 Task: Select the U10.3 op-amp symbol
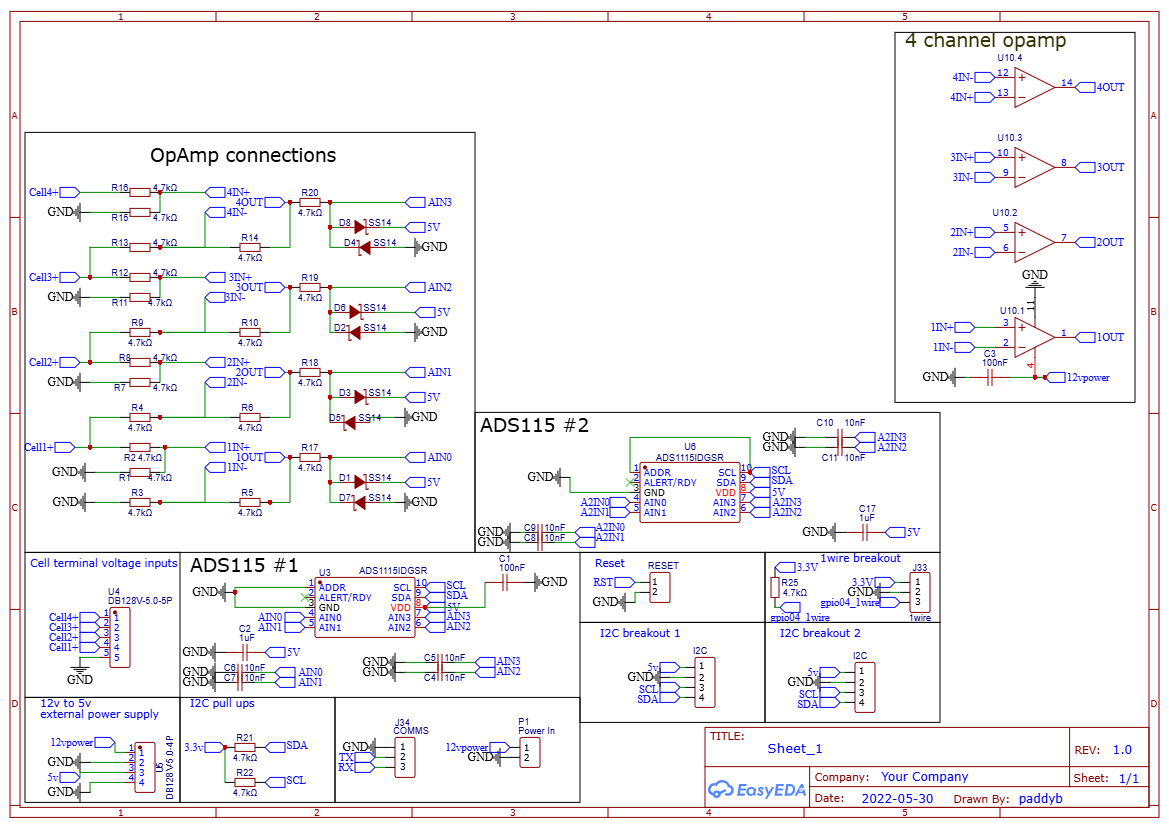click(x=1033, y=166)
